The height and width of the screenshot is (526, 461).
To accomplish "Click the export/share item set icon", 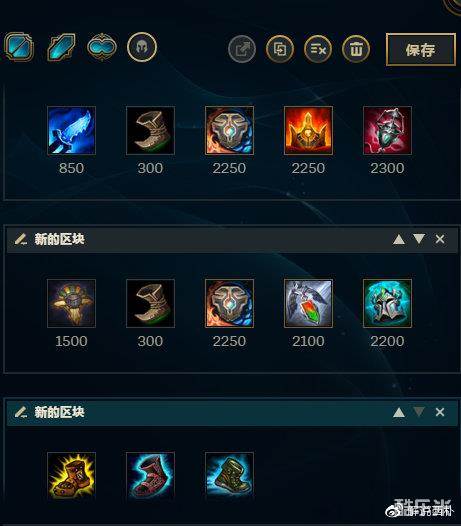I will [x=242, y=49].
